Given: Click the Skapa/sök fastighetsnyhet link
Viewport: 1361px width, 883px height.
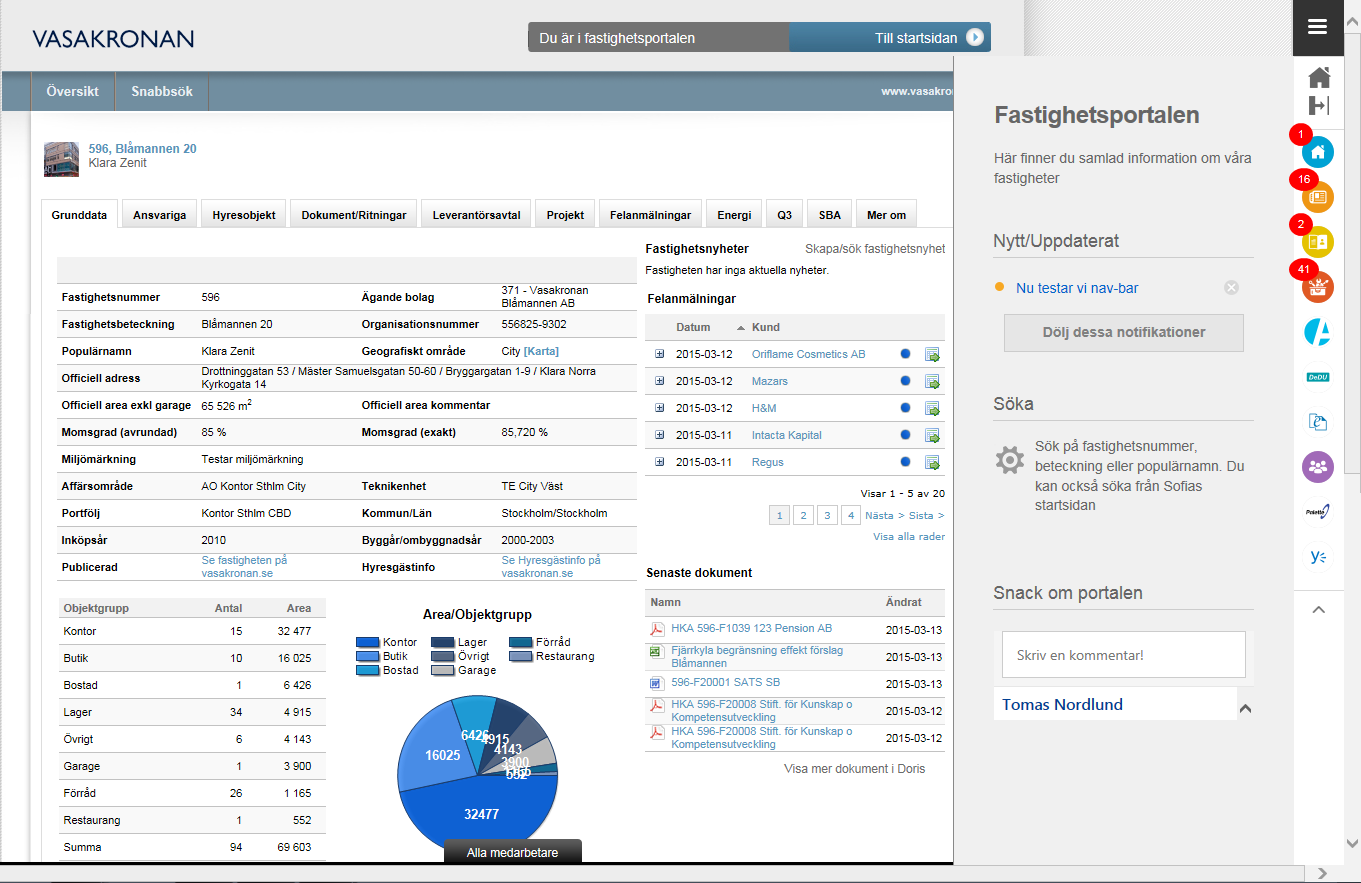Looking at the screenshot, I should point(875,249).
